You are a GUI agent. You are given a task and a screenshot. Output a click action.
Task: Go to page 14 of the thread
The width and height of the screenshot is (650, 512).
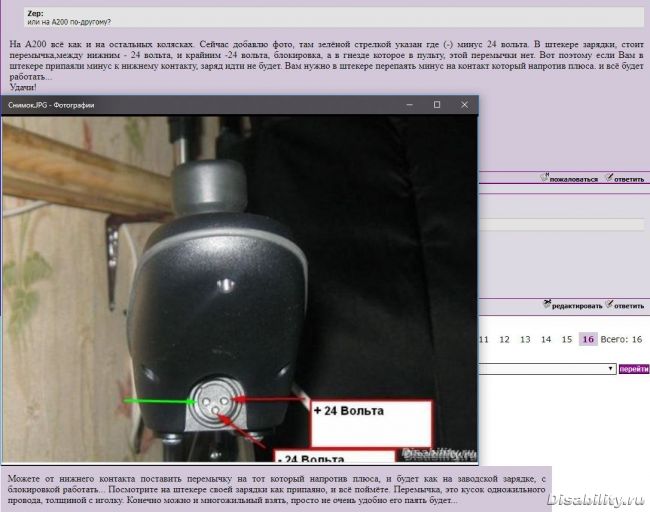click(x=546, y=340)
